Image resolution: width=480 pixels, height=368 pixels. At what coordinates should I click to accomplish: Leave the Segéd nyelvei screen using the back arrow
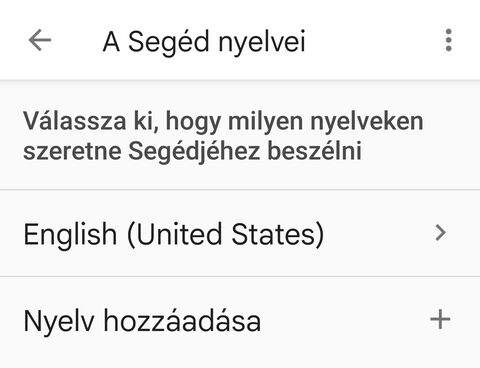(40, 40)
